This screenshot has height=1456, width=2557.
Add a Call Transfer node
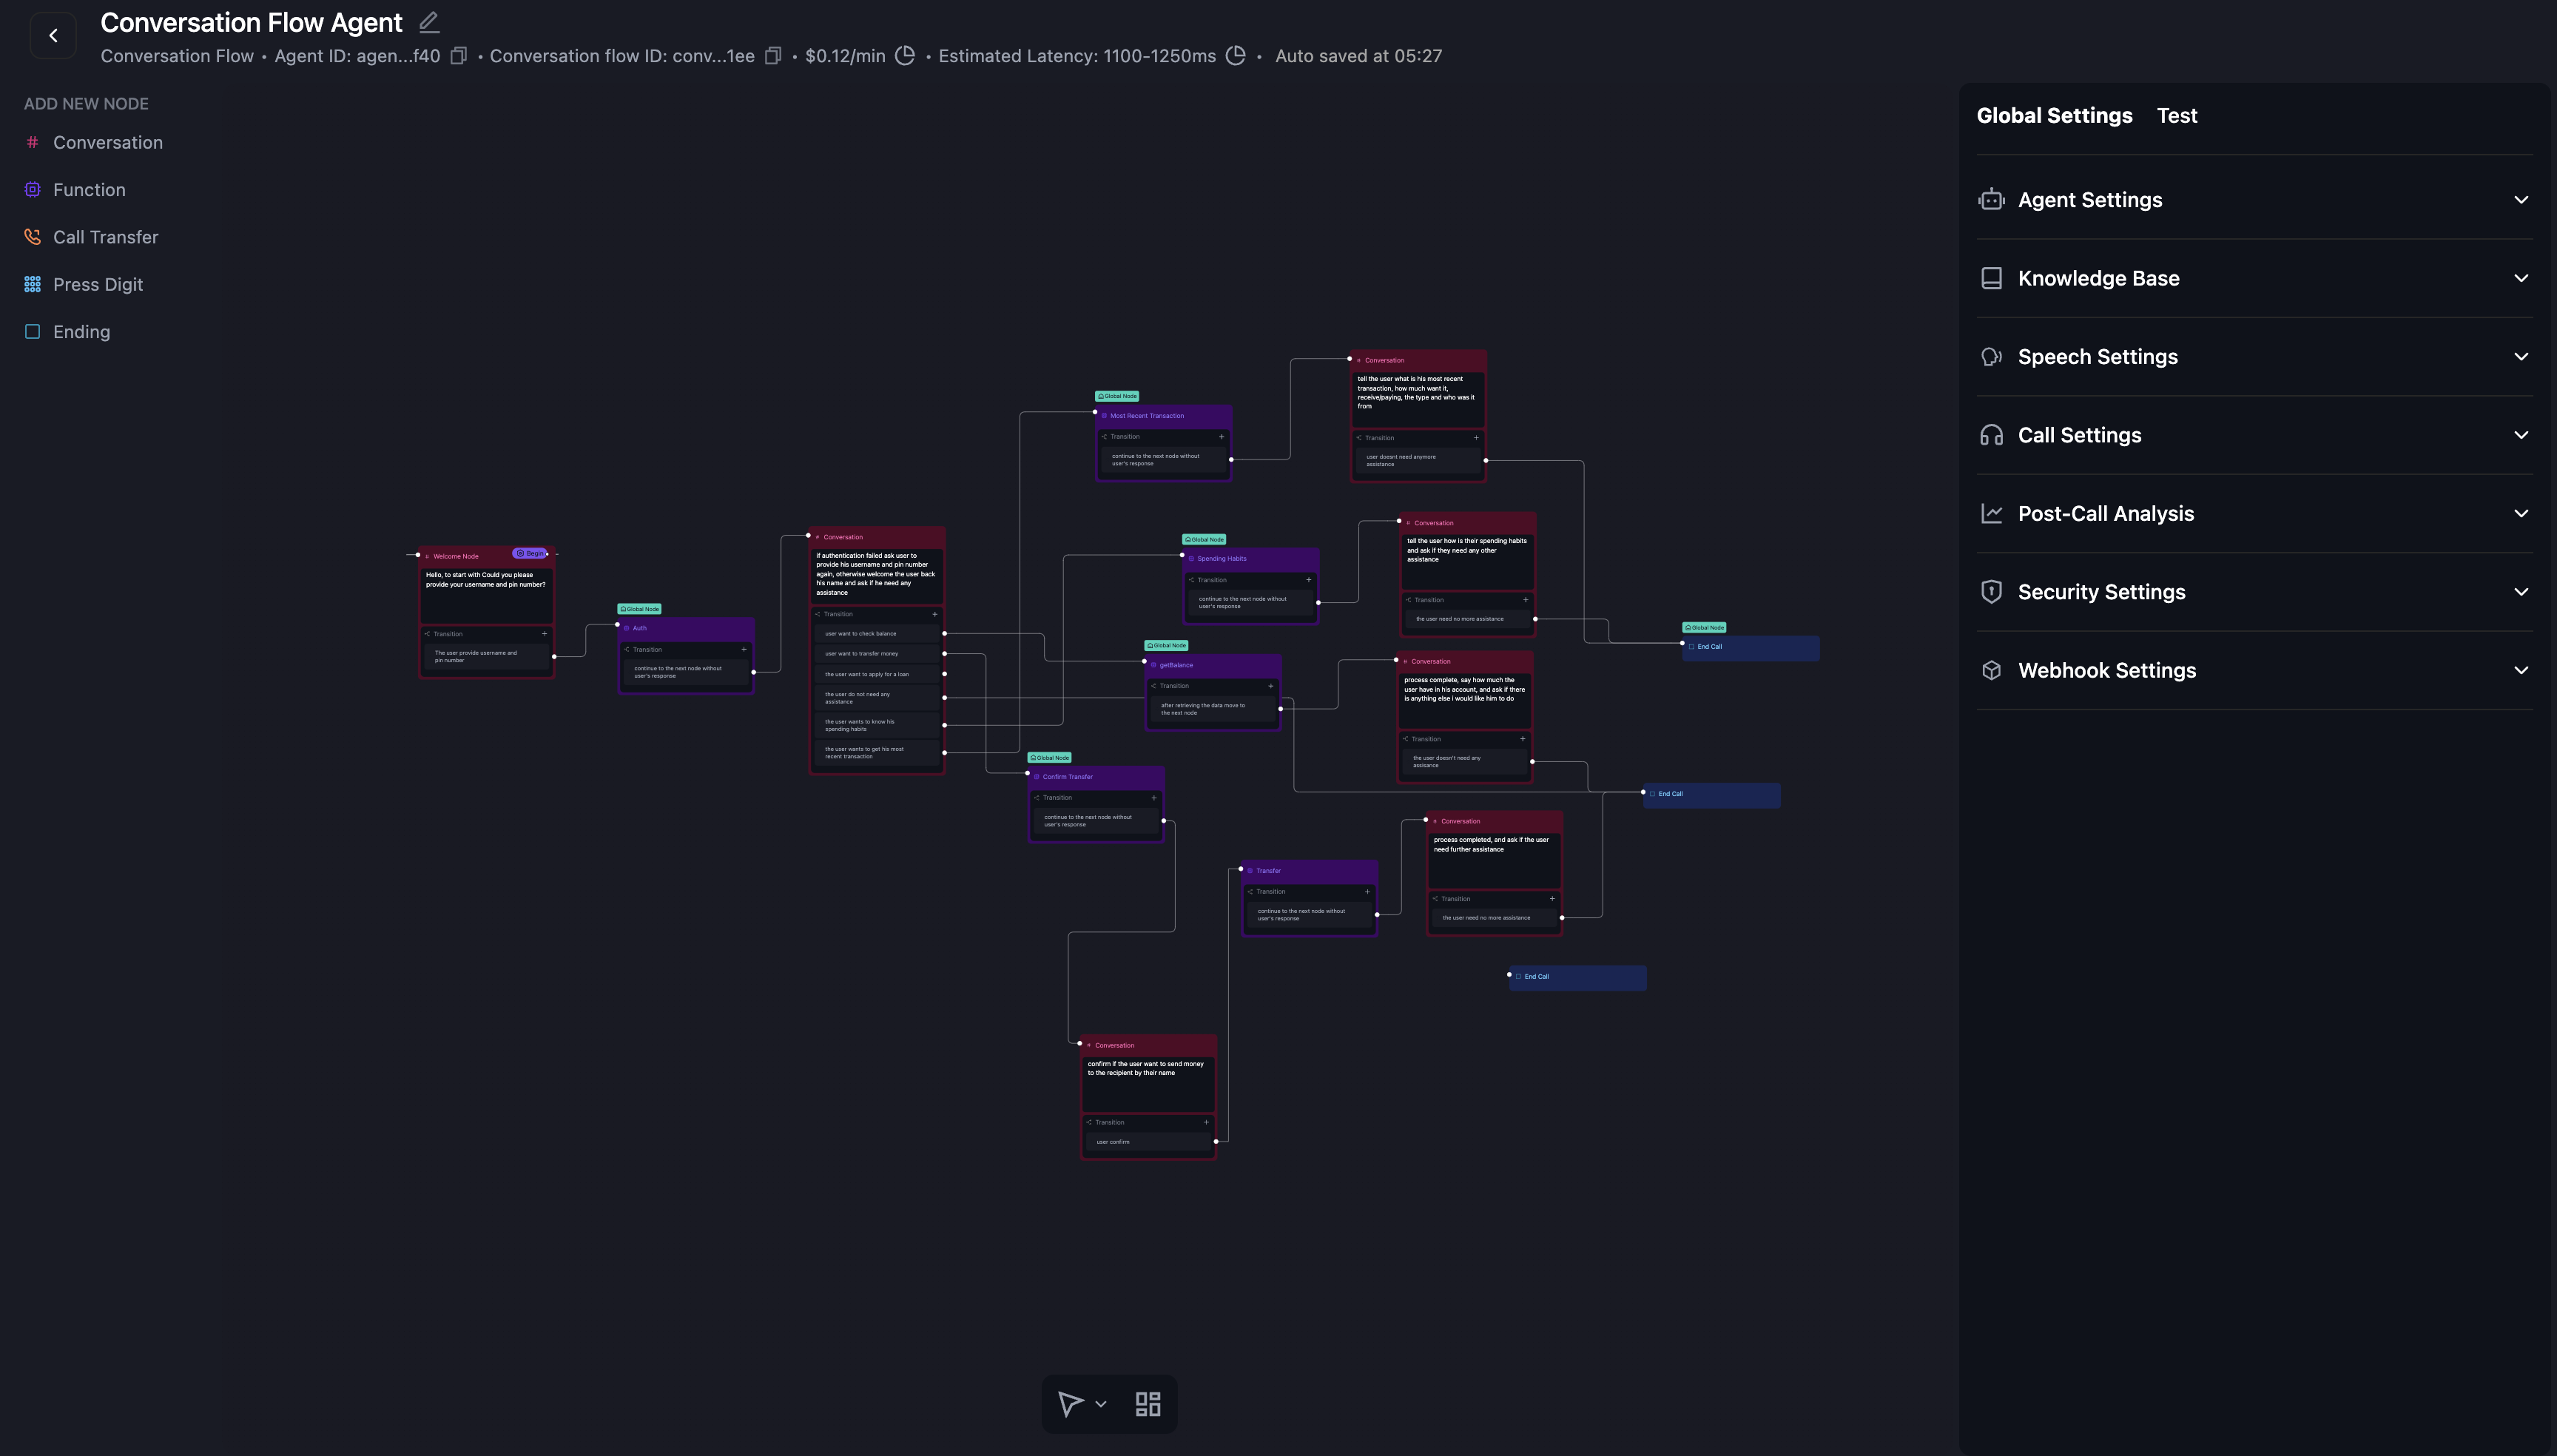tap(105, 237)
